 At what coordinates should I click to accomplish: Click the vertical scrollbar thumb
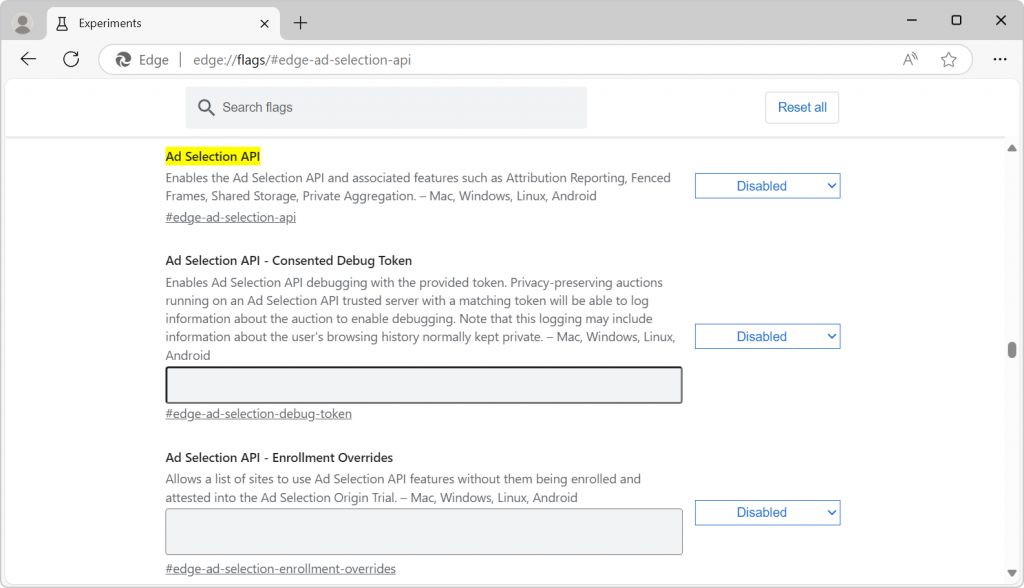click(1012, 349)
